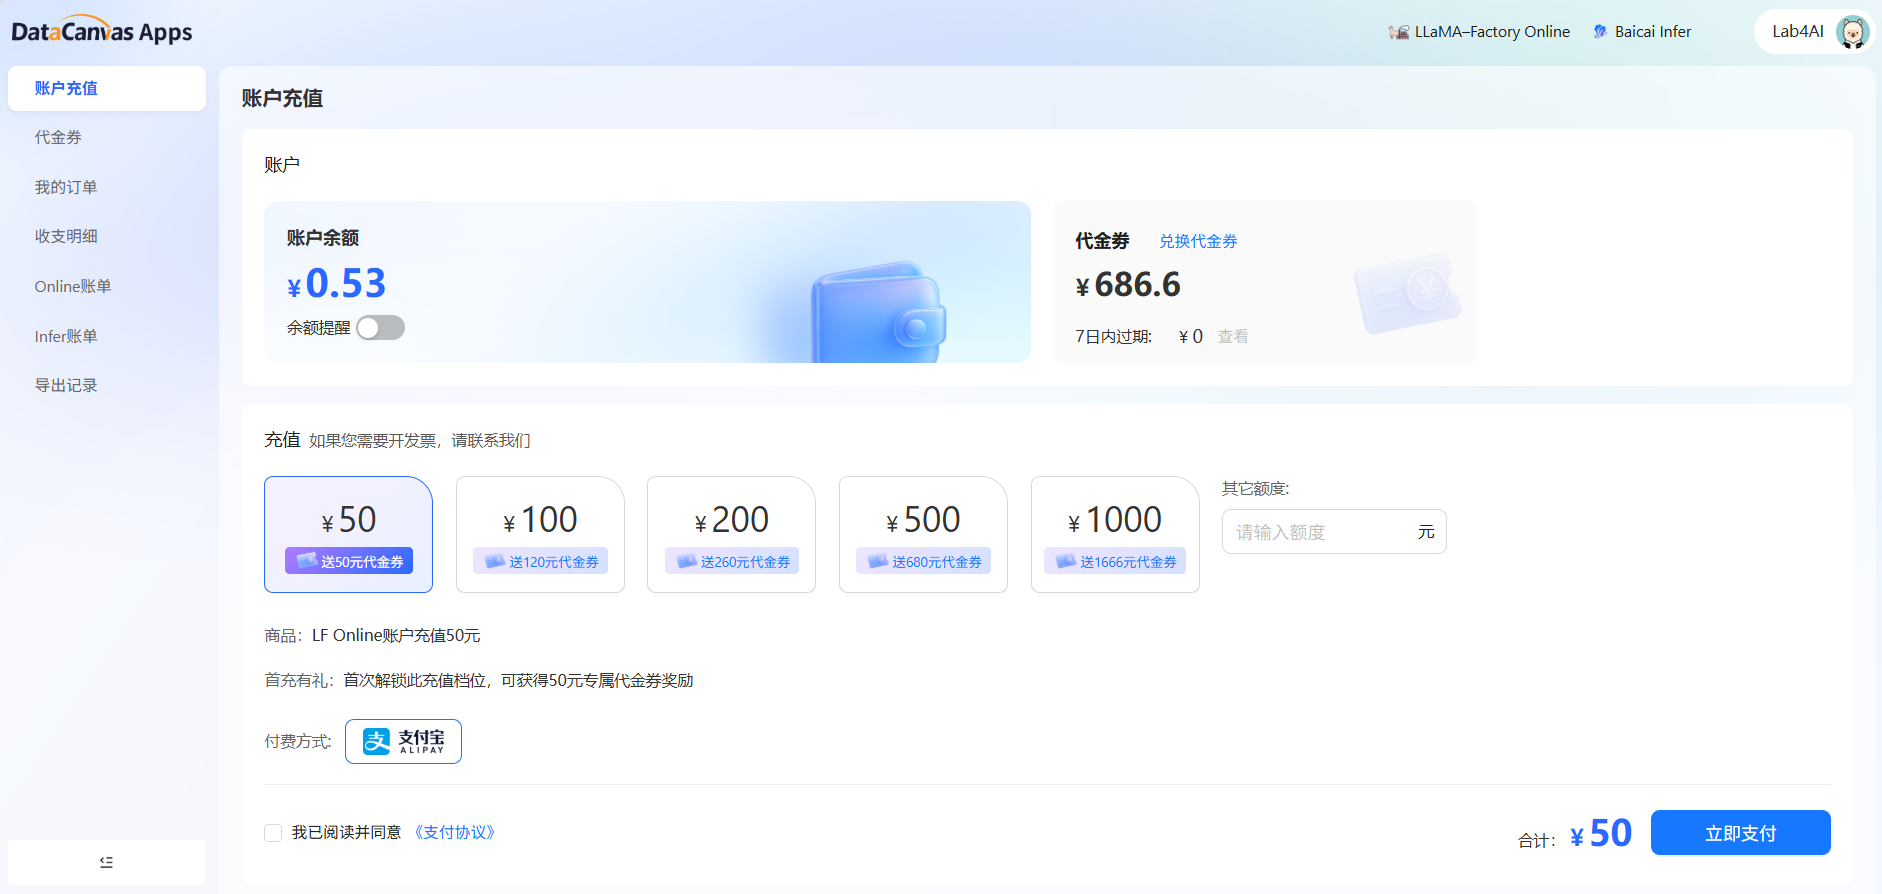Open the 《支付协议》 link
The image size is (1882, 894).
pos(454,832)
